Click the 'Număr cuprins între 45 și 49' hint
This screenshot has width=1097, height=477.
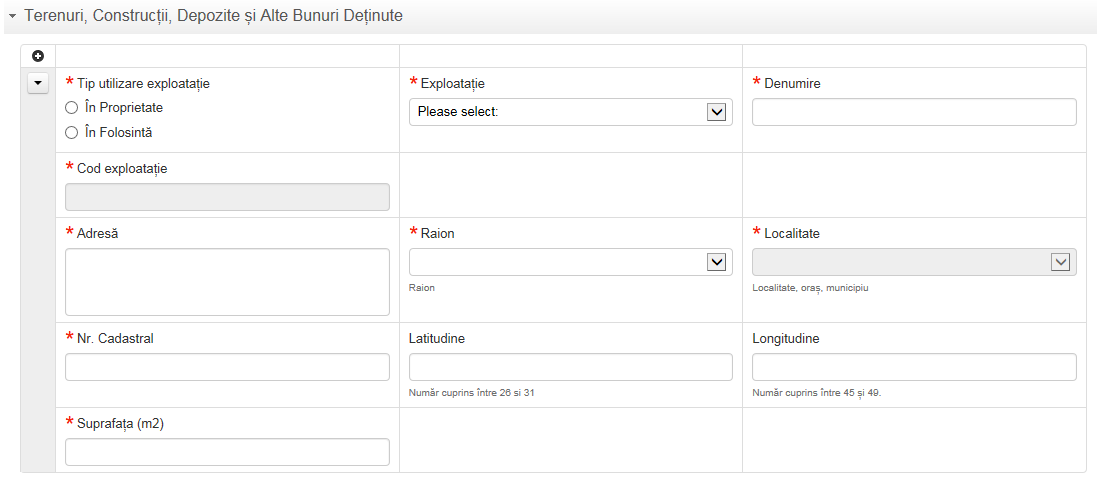pos(816,393)
